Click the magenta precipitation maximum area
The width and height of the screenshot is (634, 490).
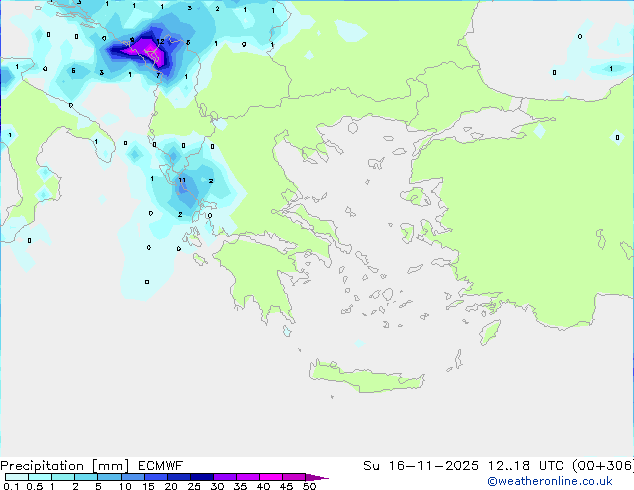148,53
